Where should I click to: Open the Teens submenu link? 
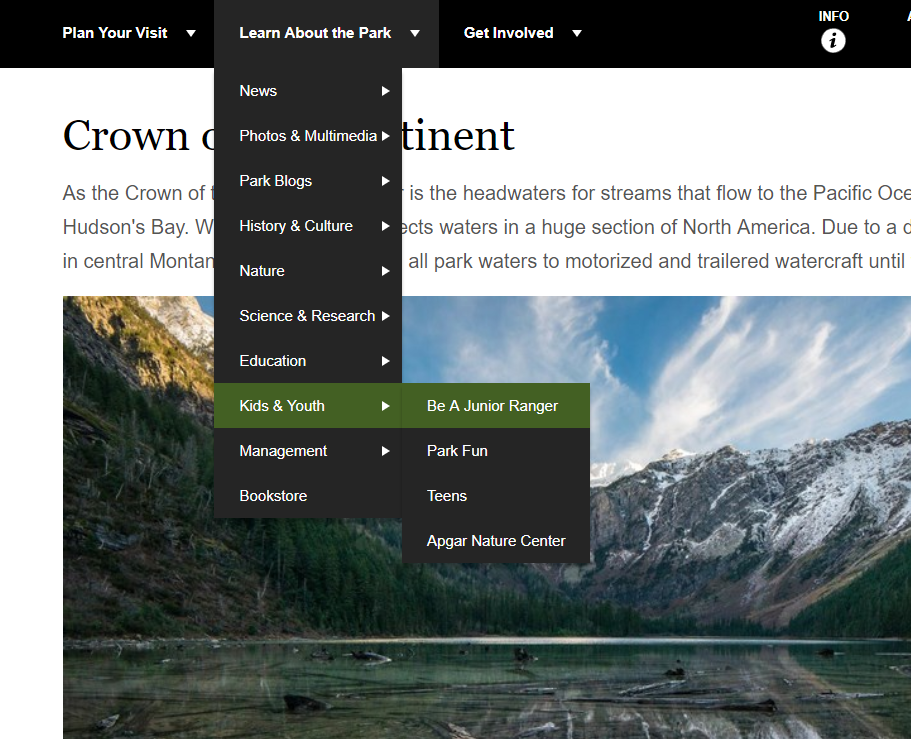pyautogui.click(x=447, y=496)
